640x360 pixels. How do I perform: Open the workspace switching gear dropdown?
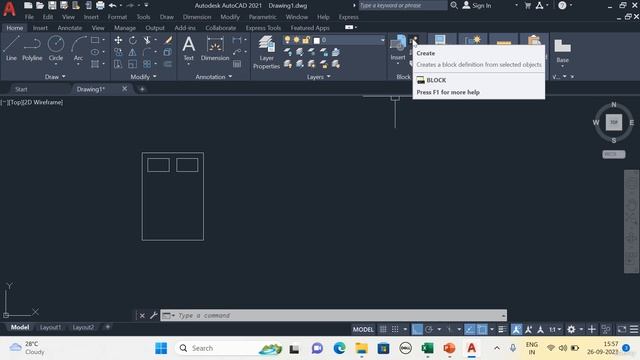coord(581,329)
